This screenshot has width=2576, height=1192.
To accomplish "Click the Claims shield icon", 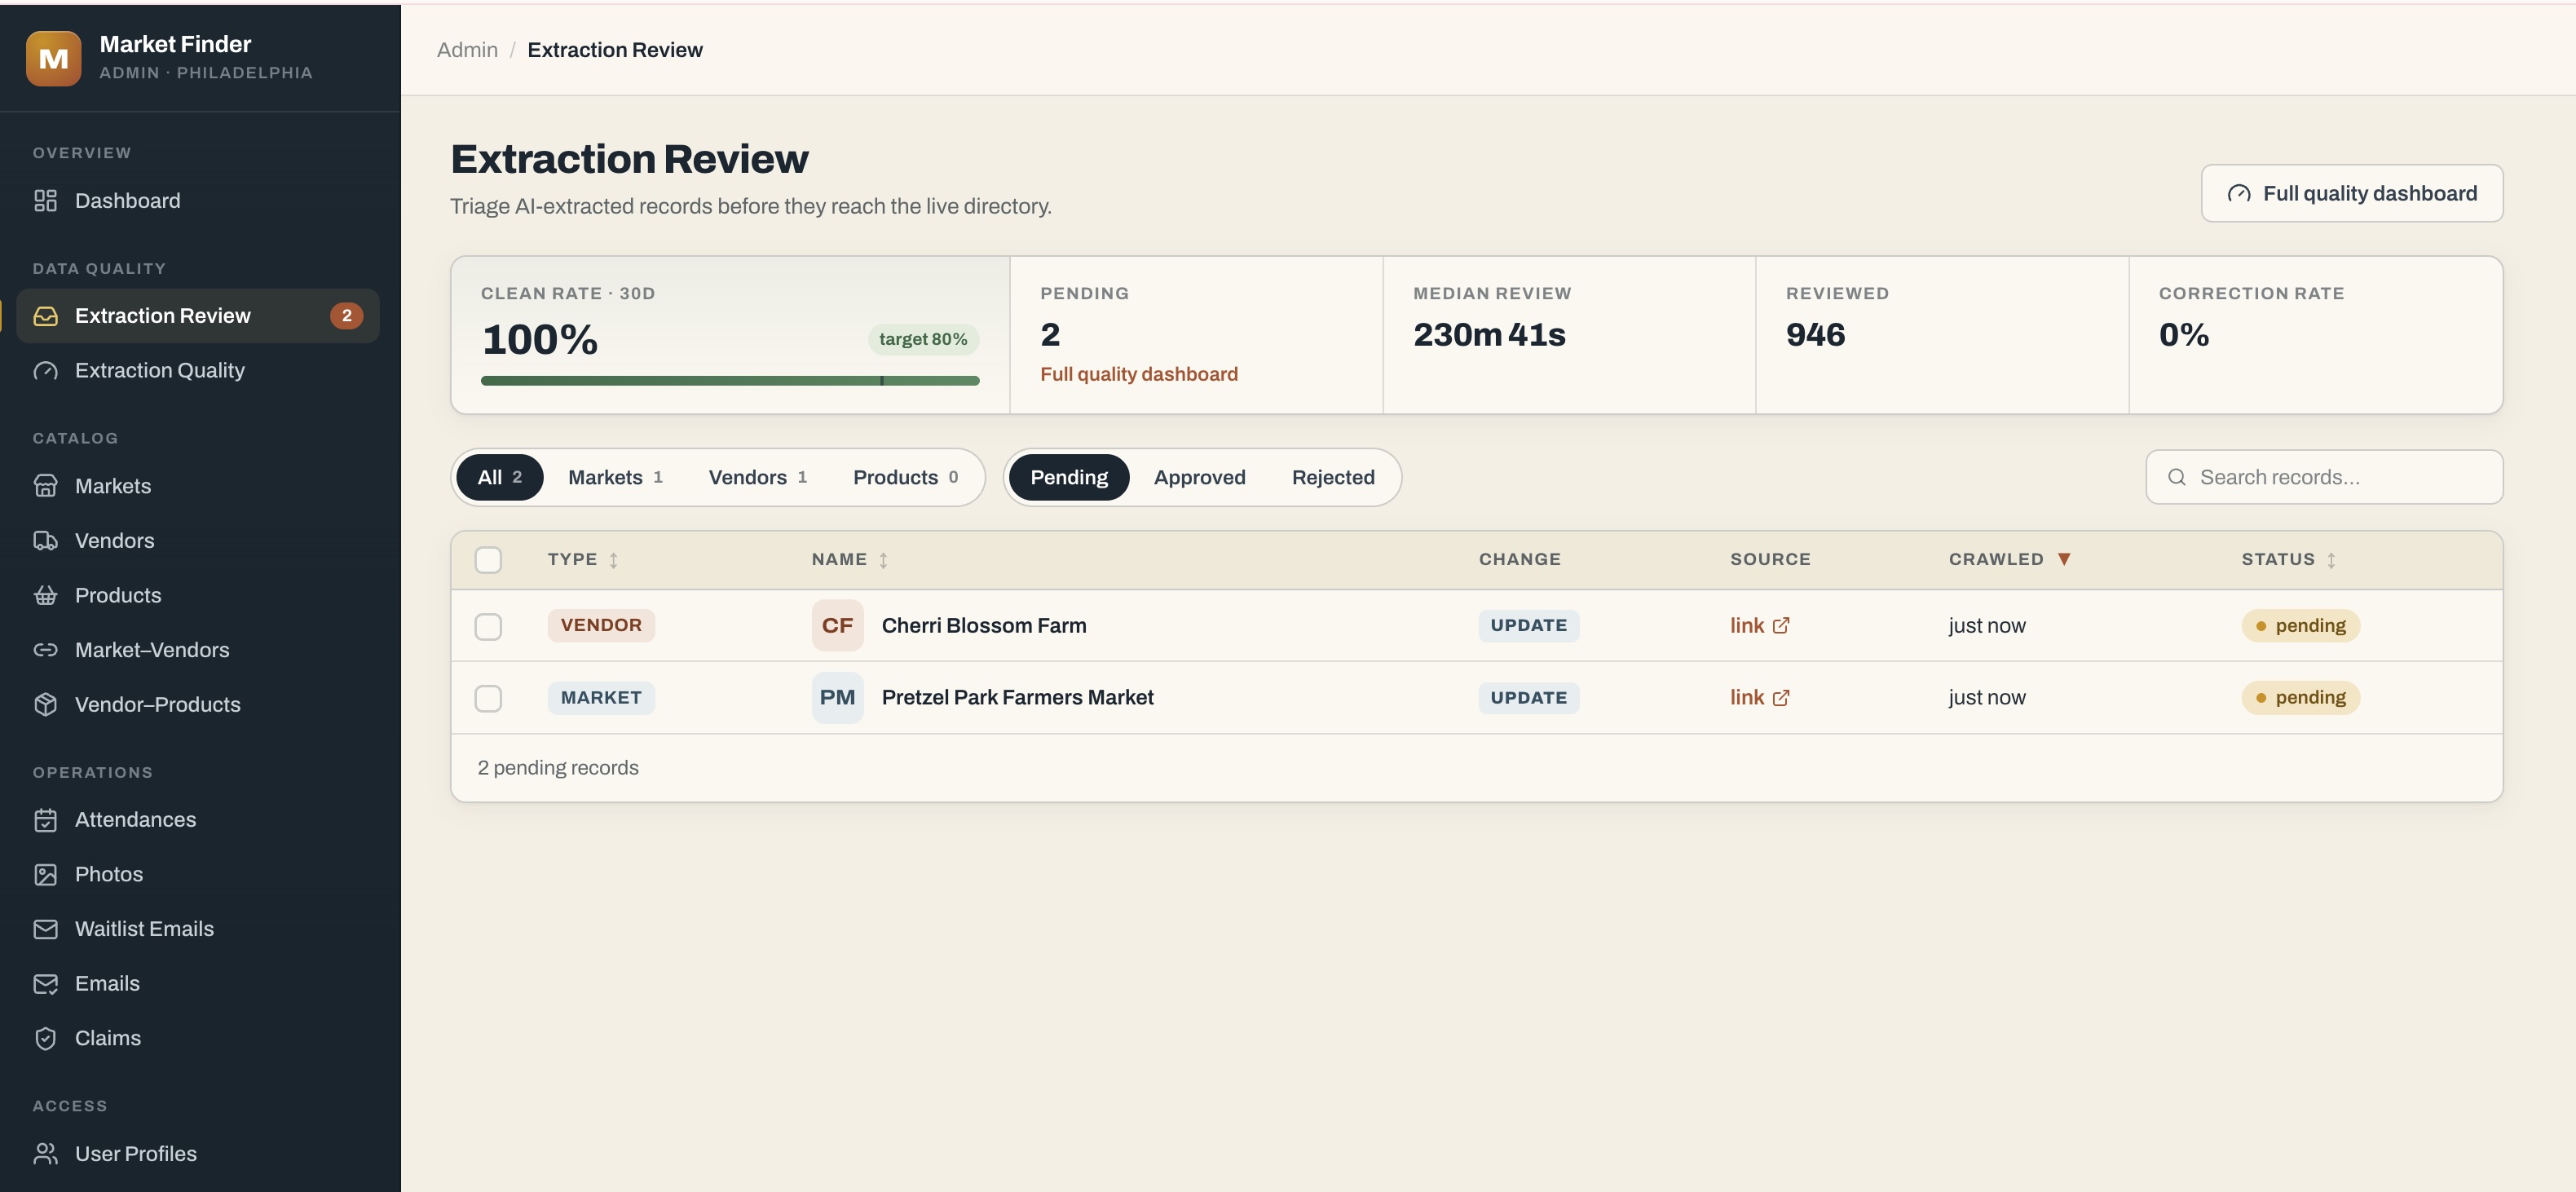I will coord(45,1039).
